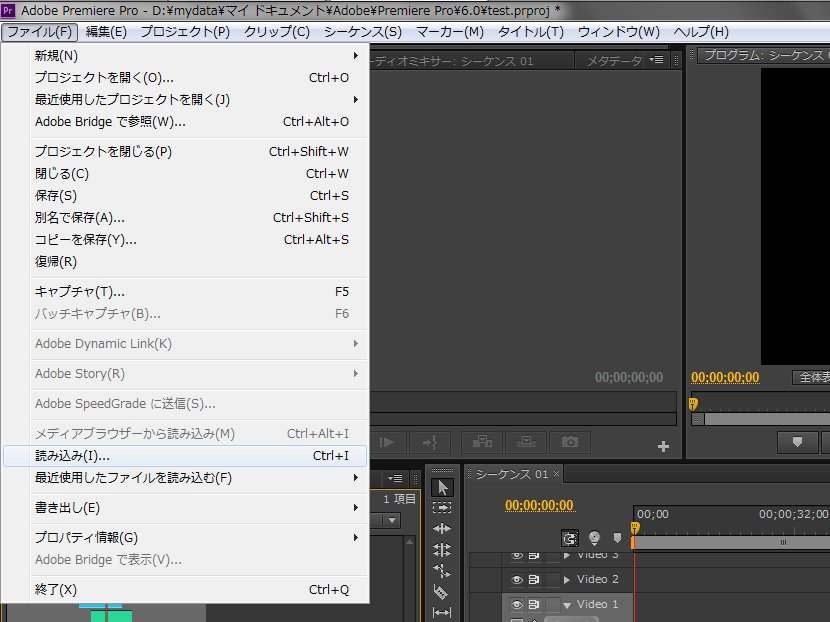The height and width of the screenshot is (622, 830).
Task: Select the Slip tool
Action: [x=442, y=612]
